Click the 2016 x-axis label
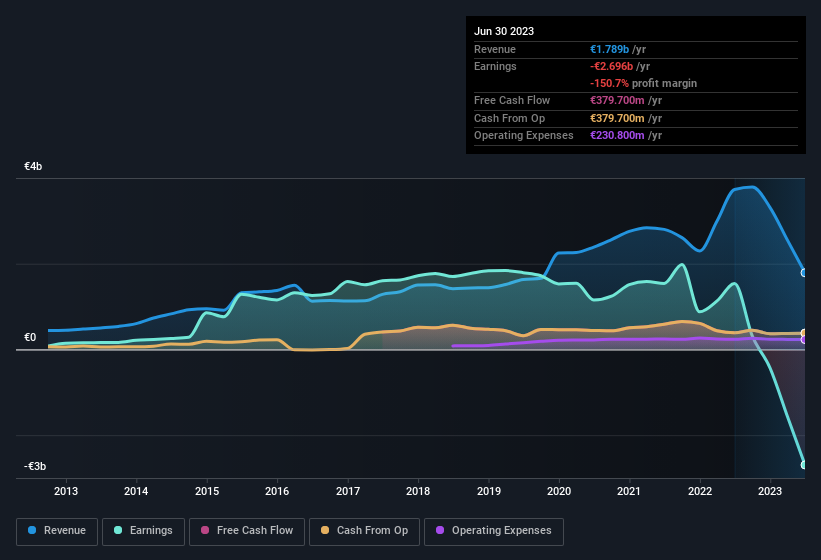The width and height of the screenshot is (821, 560). tap(277, 491)
